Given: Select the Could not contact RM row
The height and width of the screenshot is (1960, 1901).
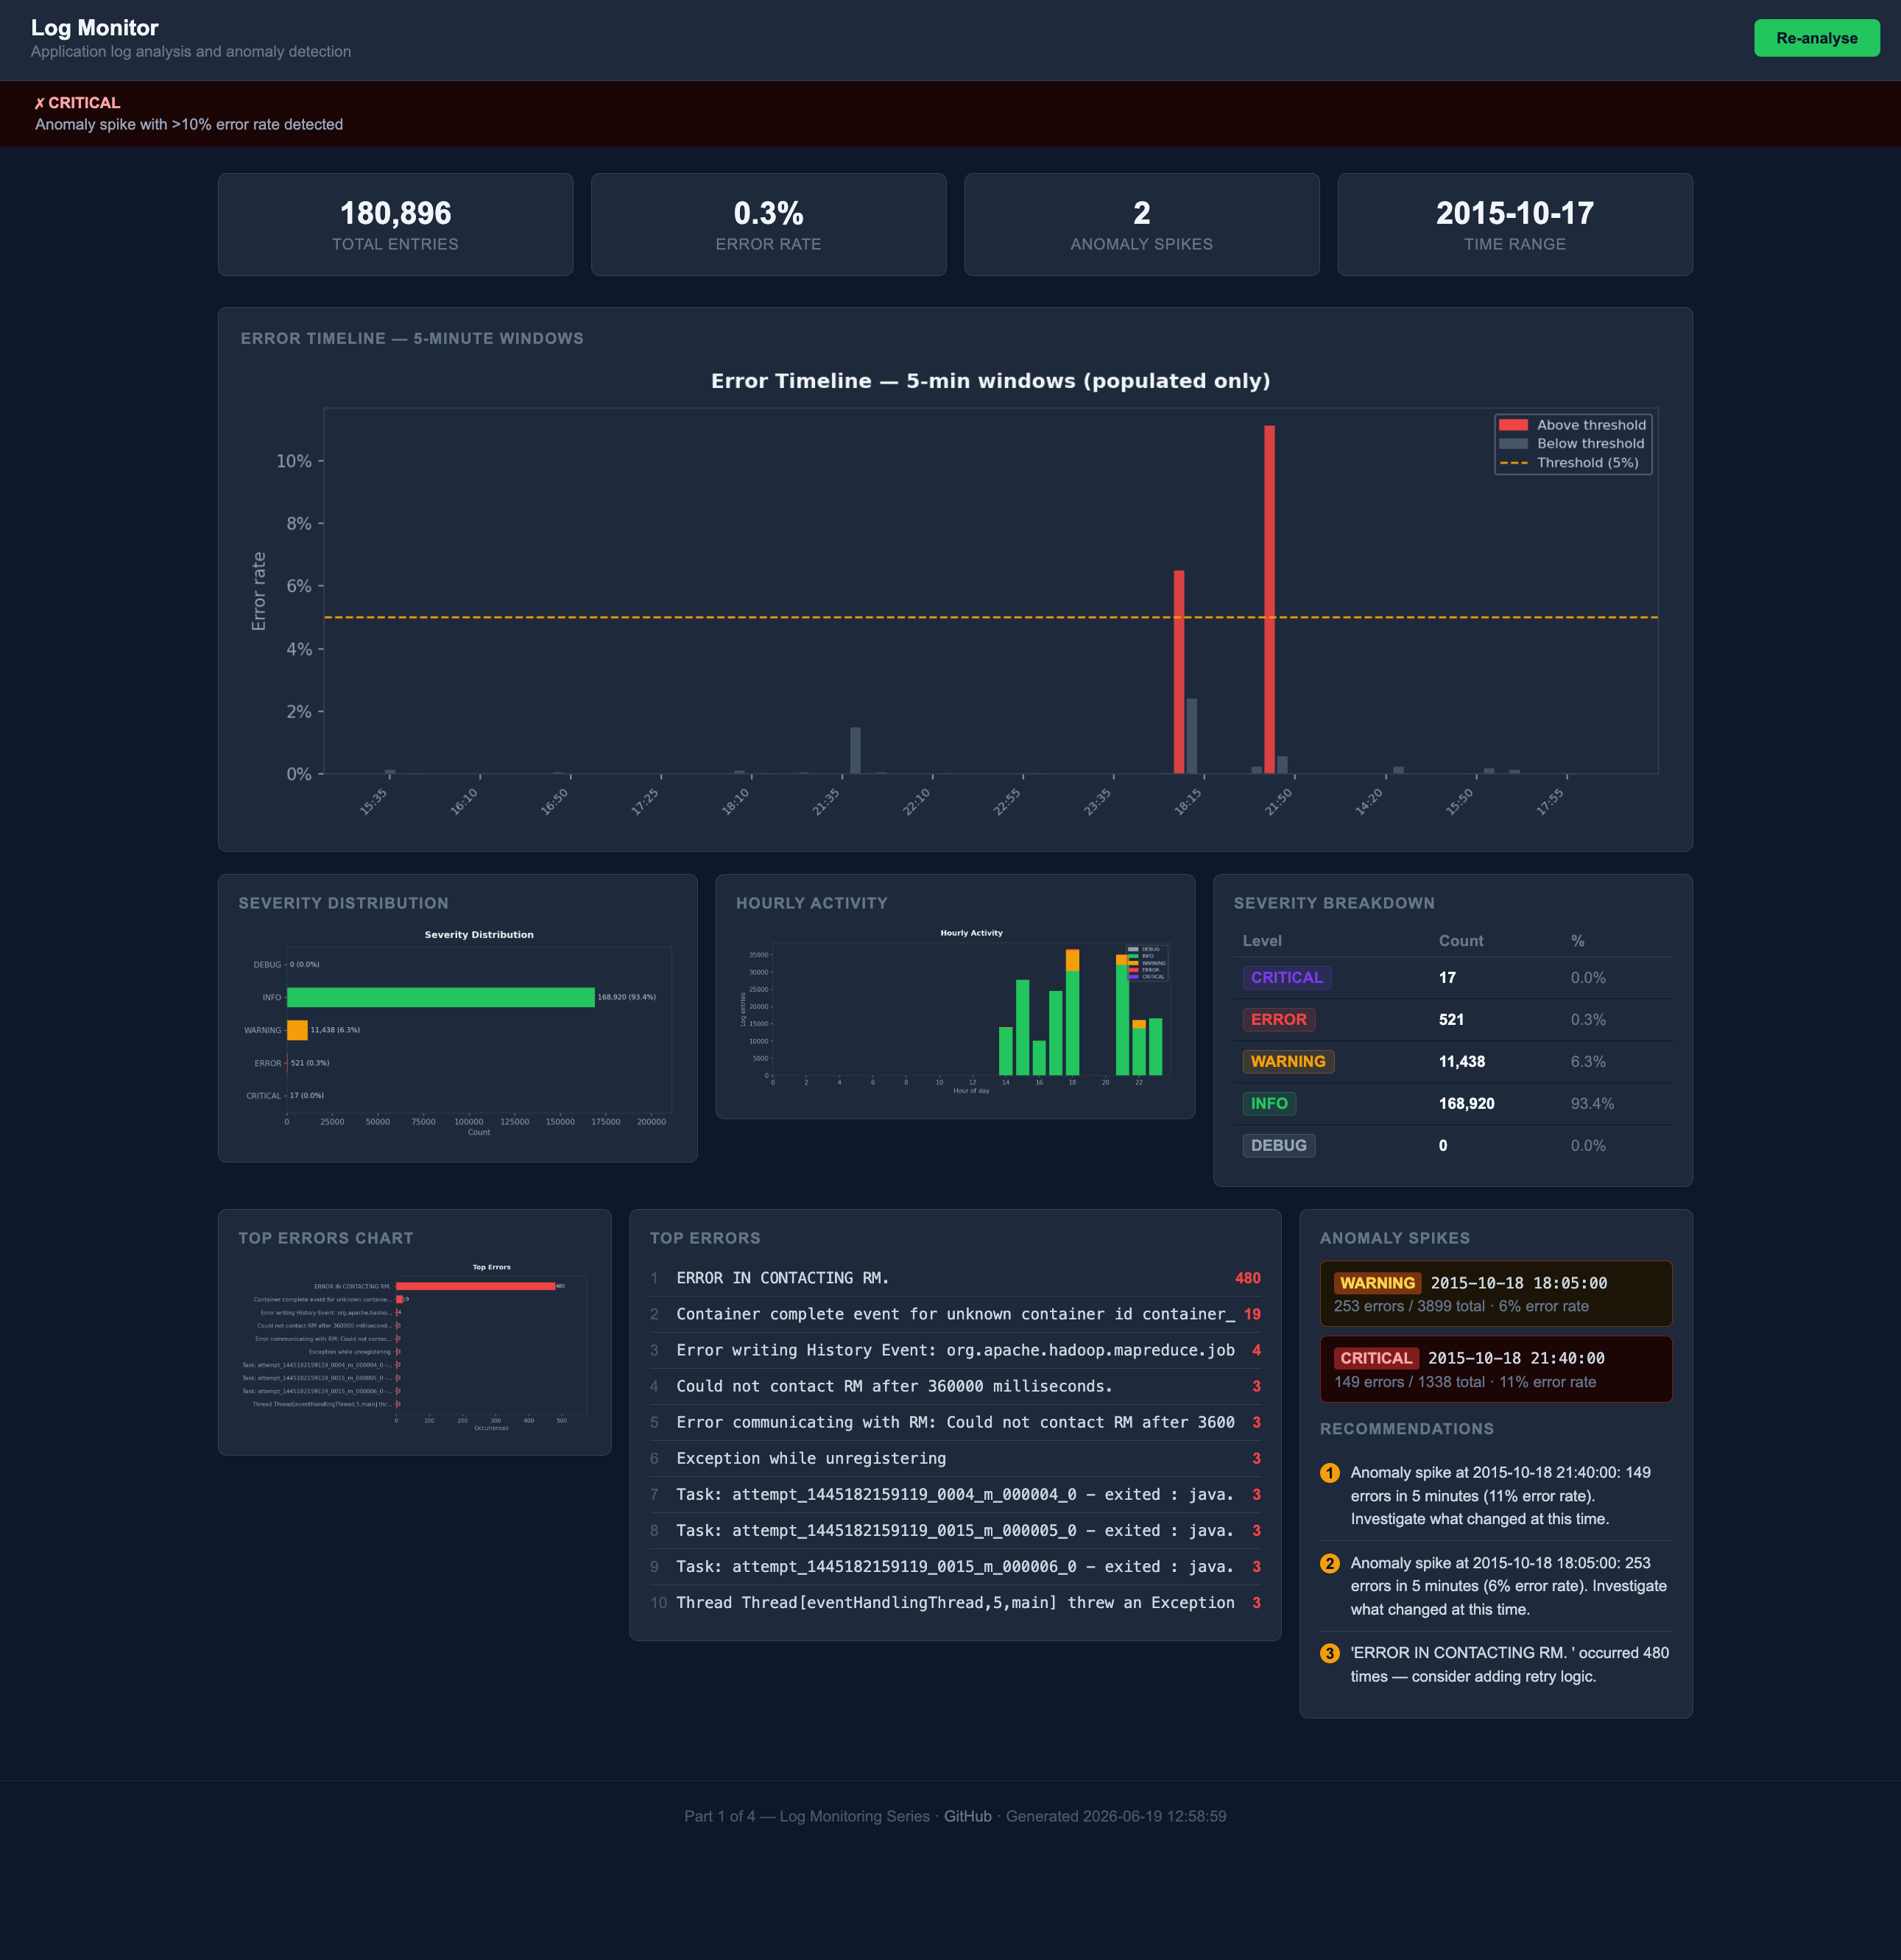Looking at the screenshot, I should (955, 1386).
